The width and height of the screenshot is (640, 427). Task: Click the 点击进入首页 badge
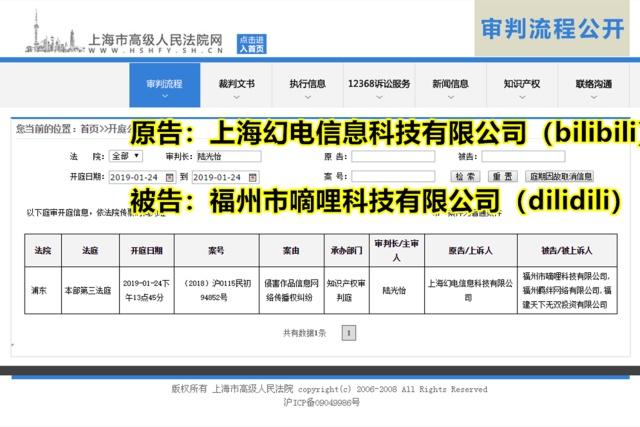tap(251, 44)
